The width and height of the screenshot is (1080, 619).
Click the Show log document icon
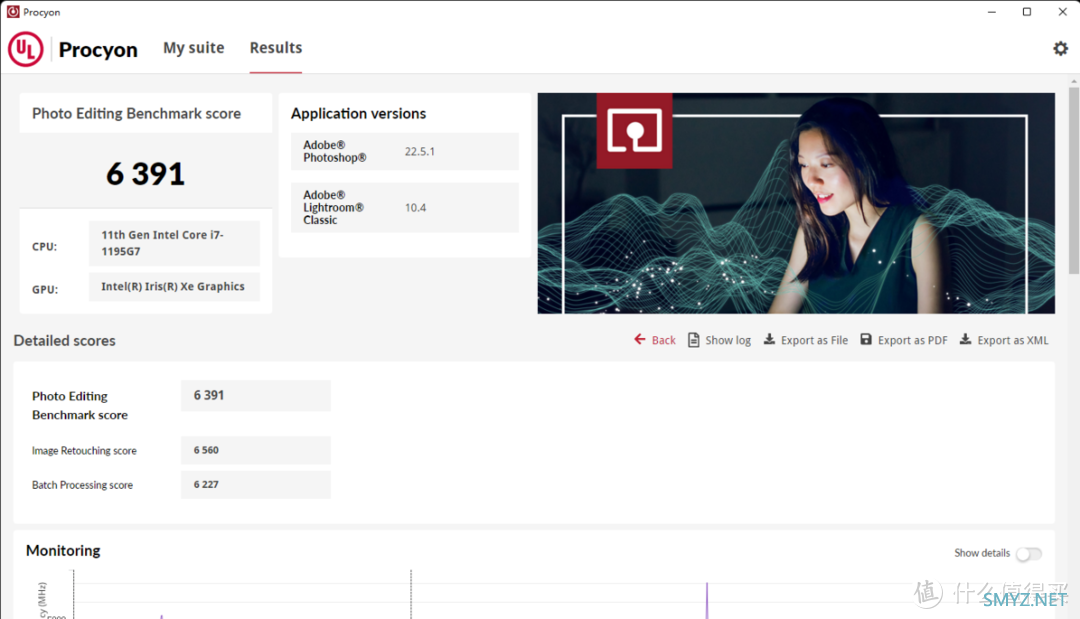(x=694, y=339)
